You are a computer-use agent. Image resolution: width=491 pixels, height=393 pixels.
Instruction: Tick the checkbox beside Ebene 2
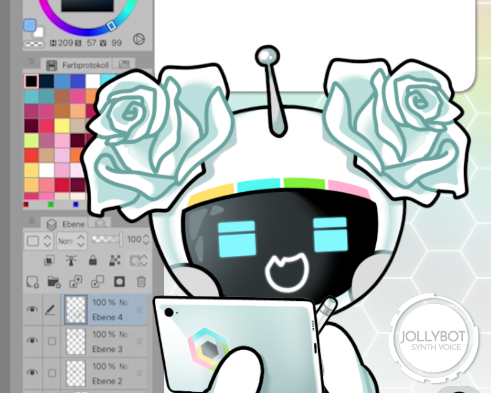click(x=52, y=373)
